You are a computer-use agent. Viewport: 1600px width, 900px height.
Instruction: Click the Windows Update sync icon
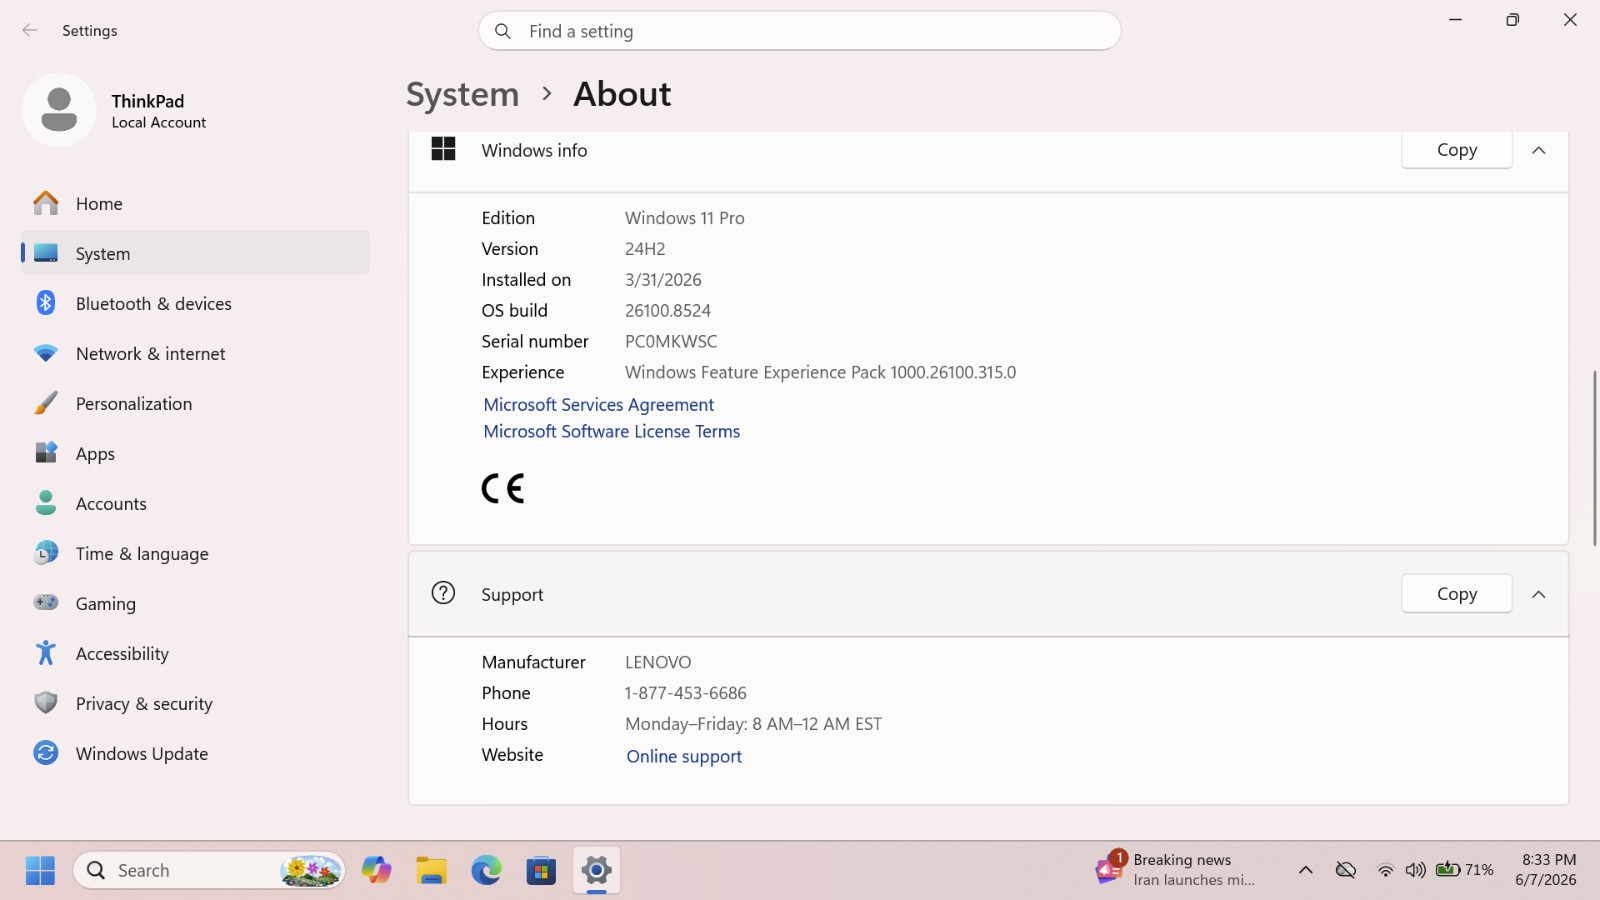[46, 753]
